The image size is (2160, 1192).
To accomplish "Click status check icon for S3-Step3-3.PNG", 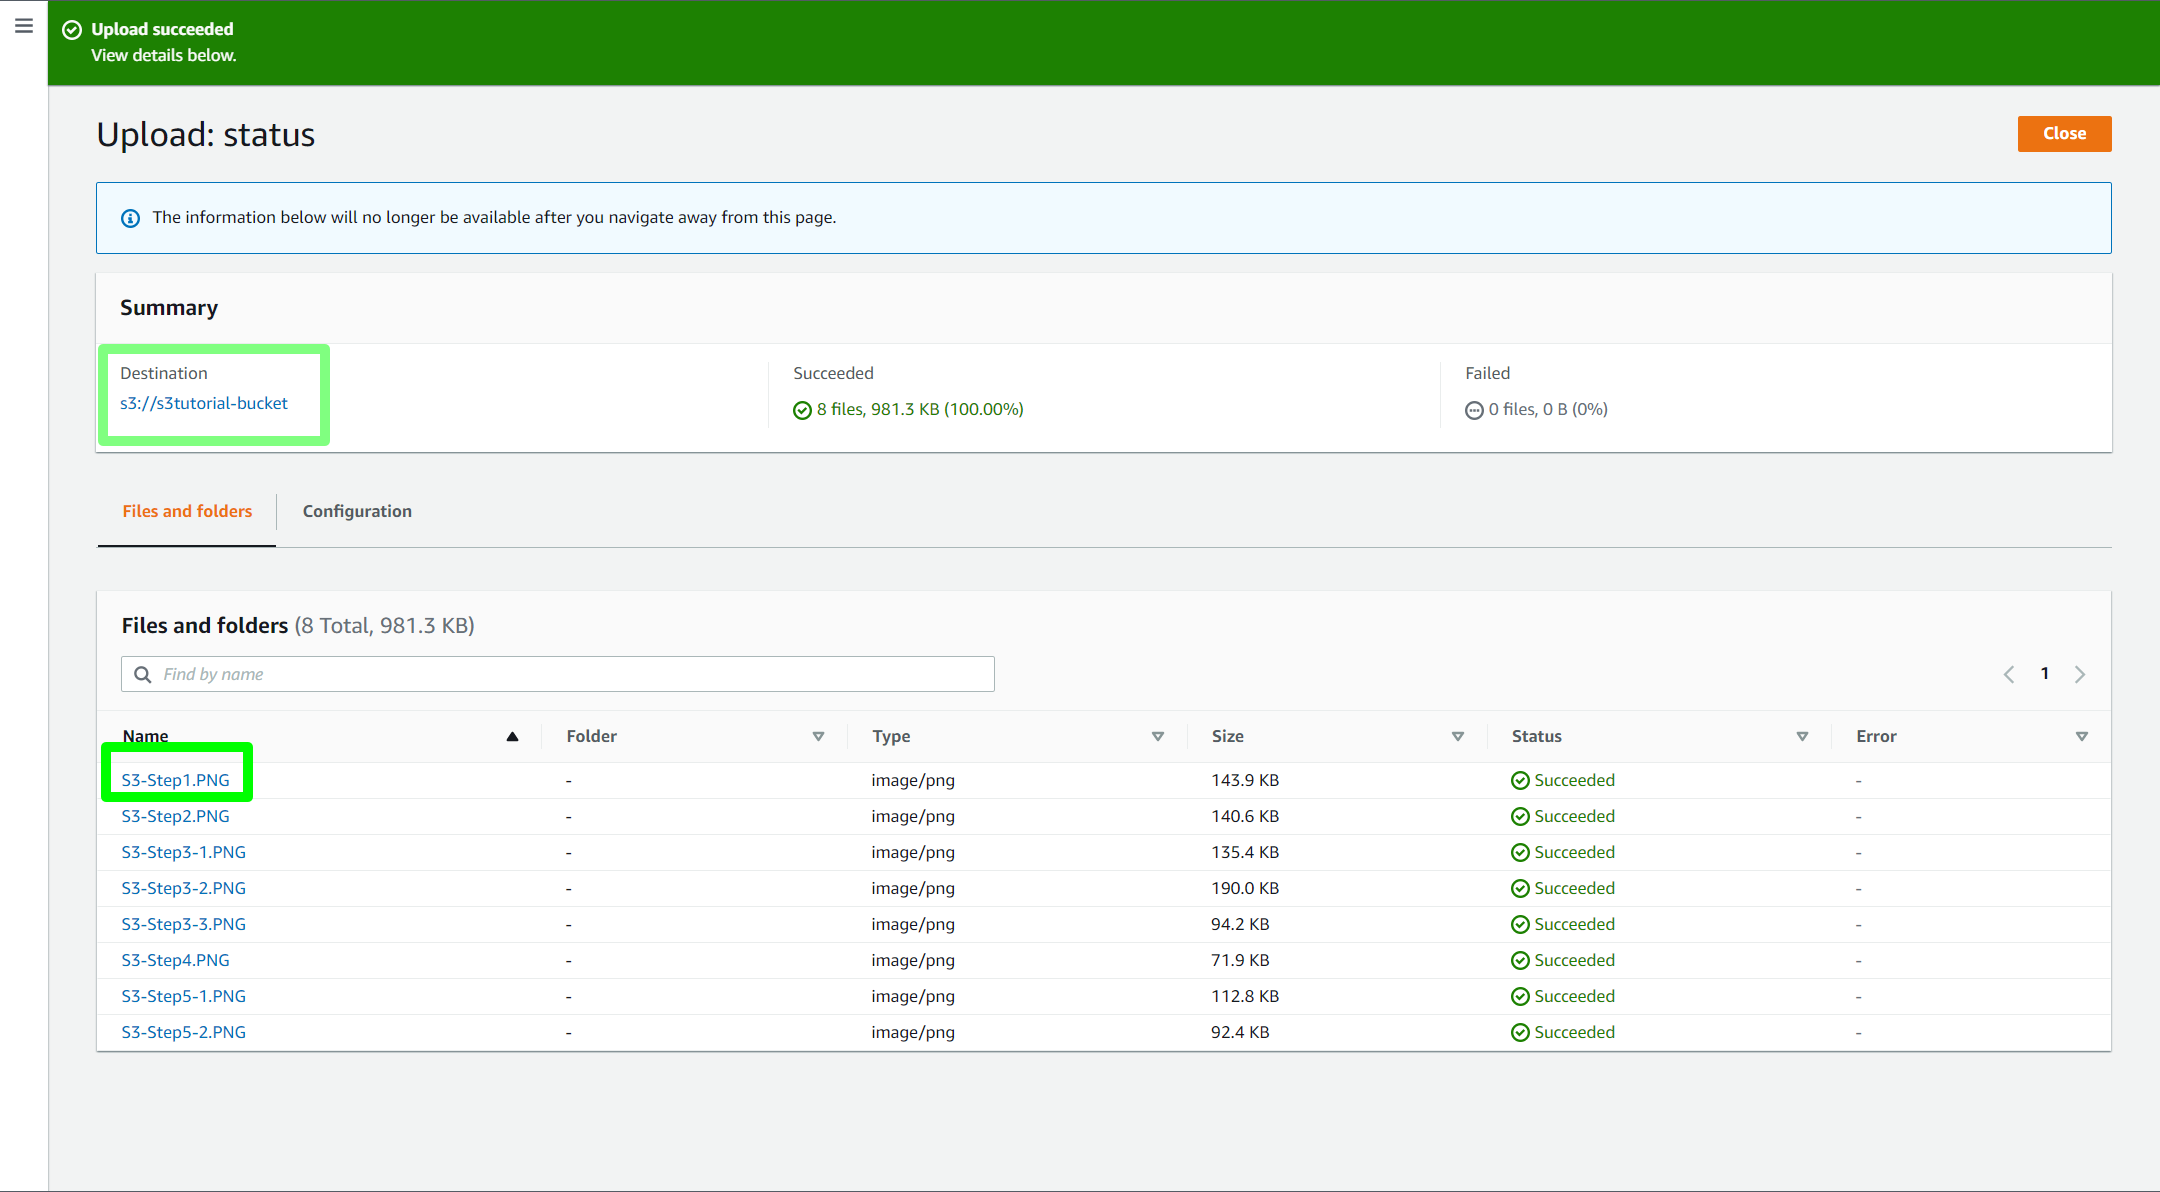I will pos(1520,924).
